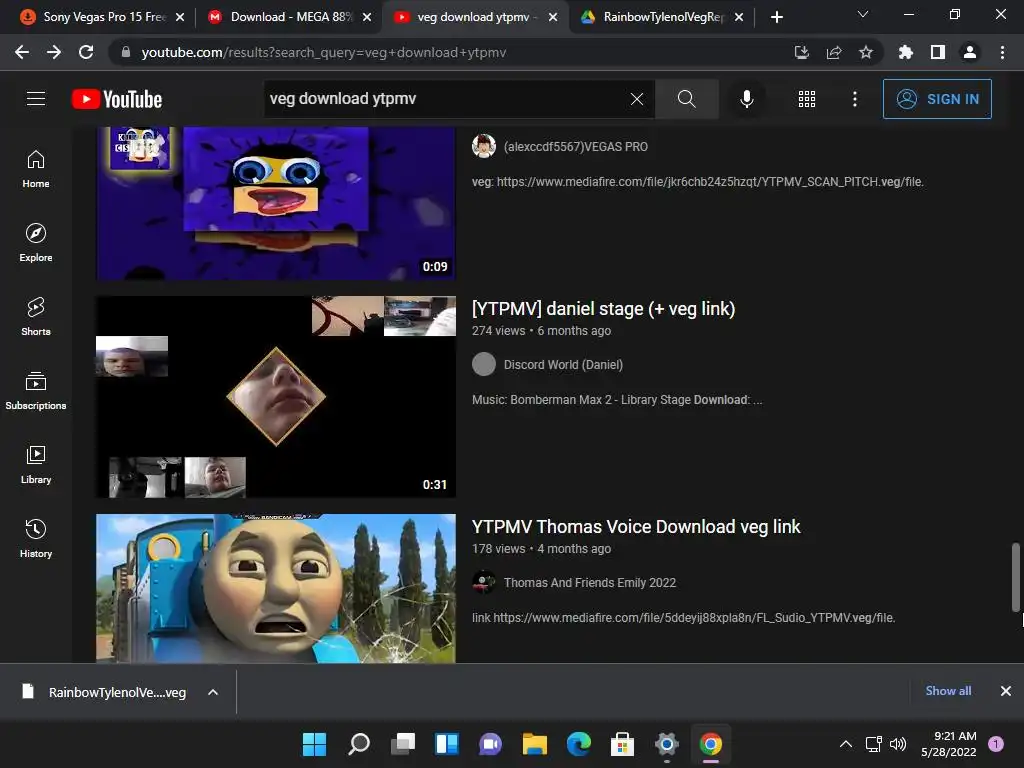Open YouTube settings three-dot menu
Screen dimensions: 1024x768
tap(854, 99)
